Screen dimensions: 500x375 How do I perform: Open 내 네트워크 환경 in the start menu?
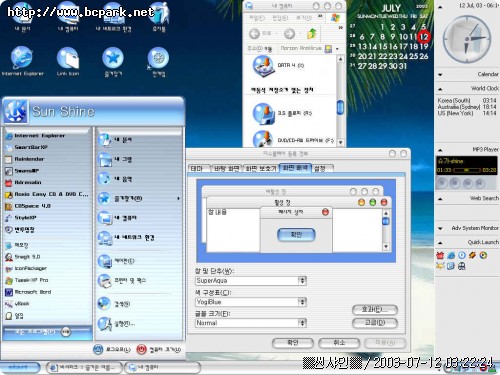(x=127, y=238)
